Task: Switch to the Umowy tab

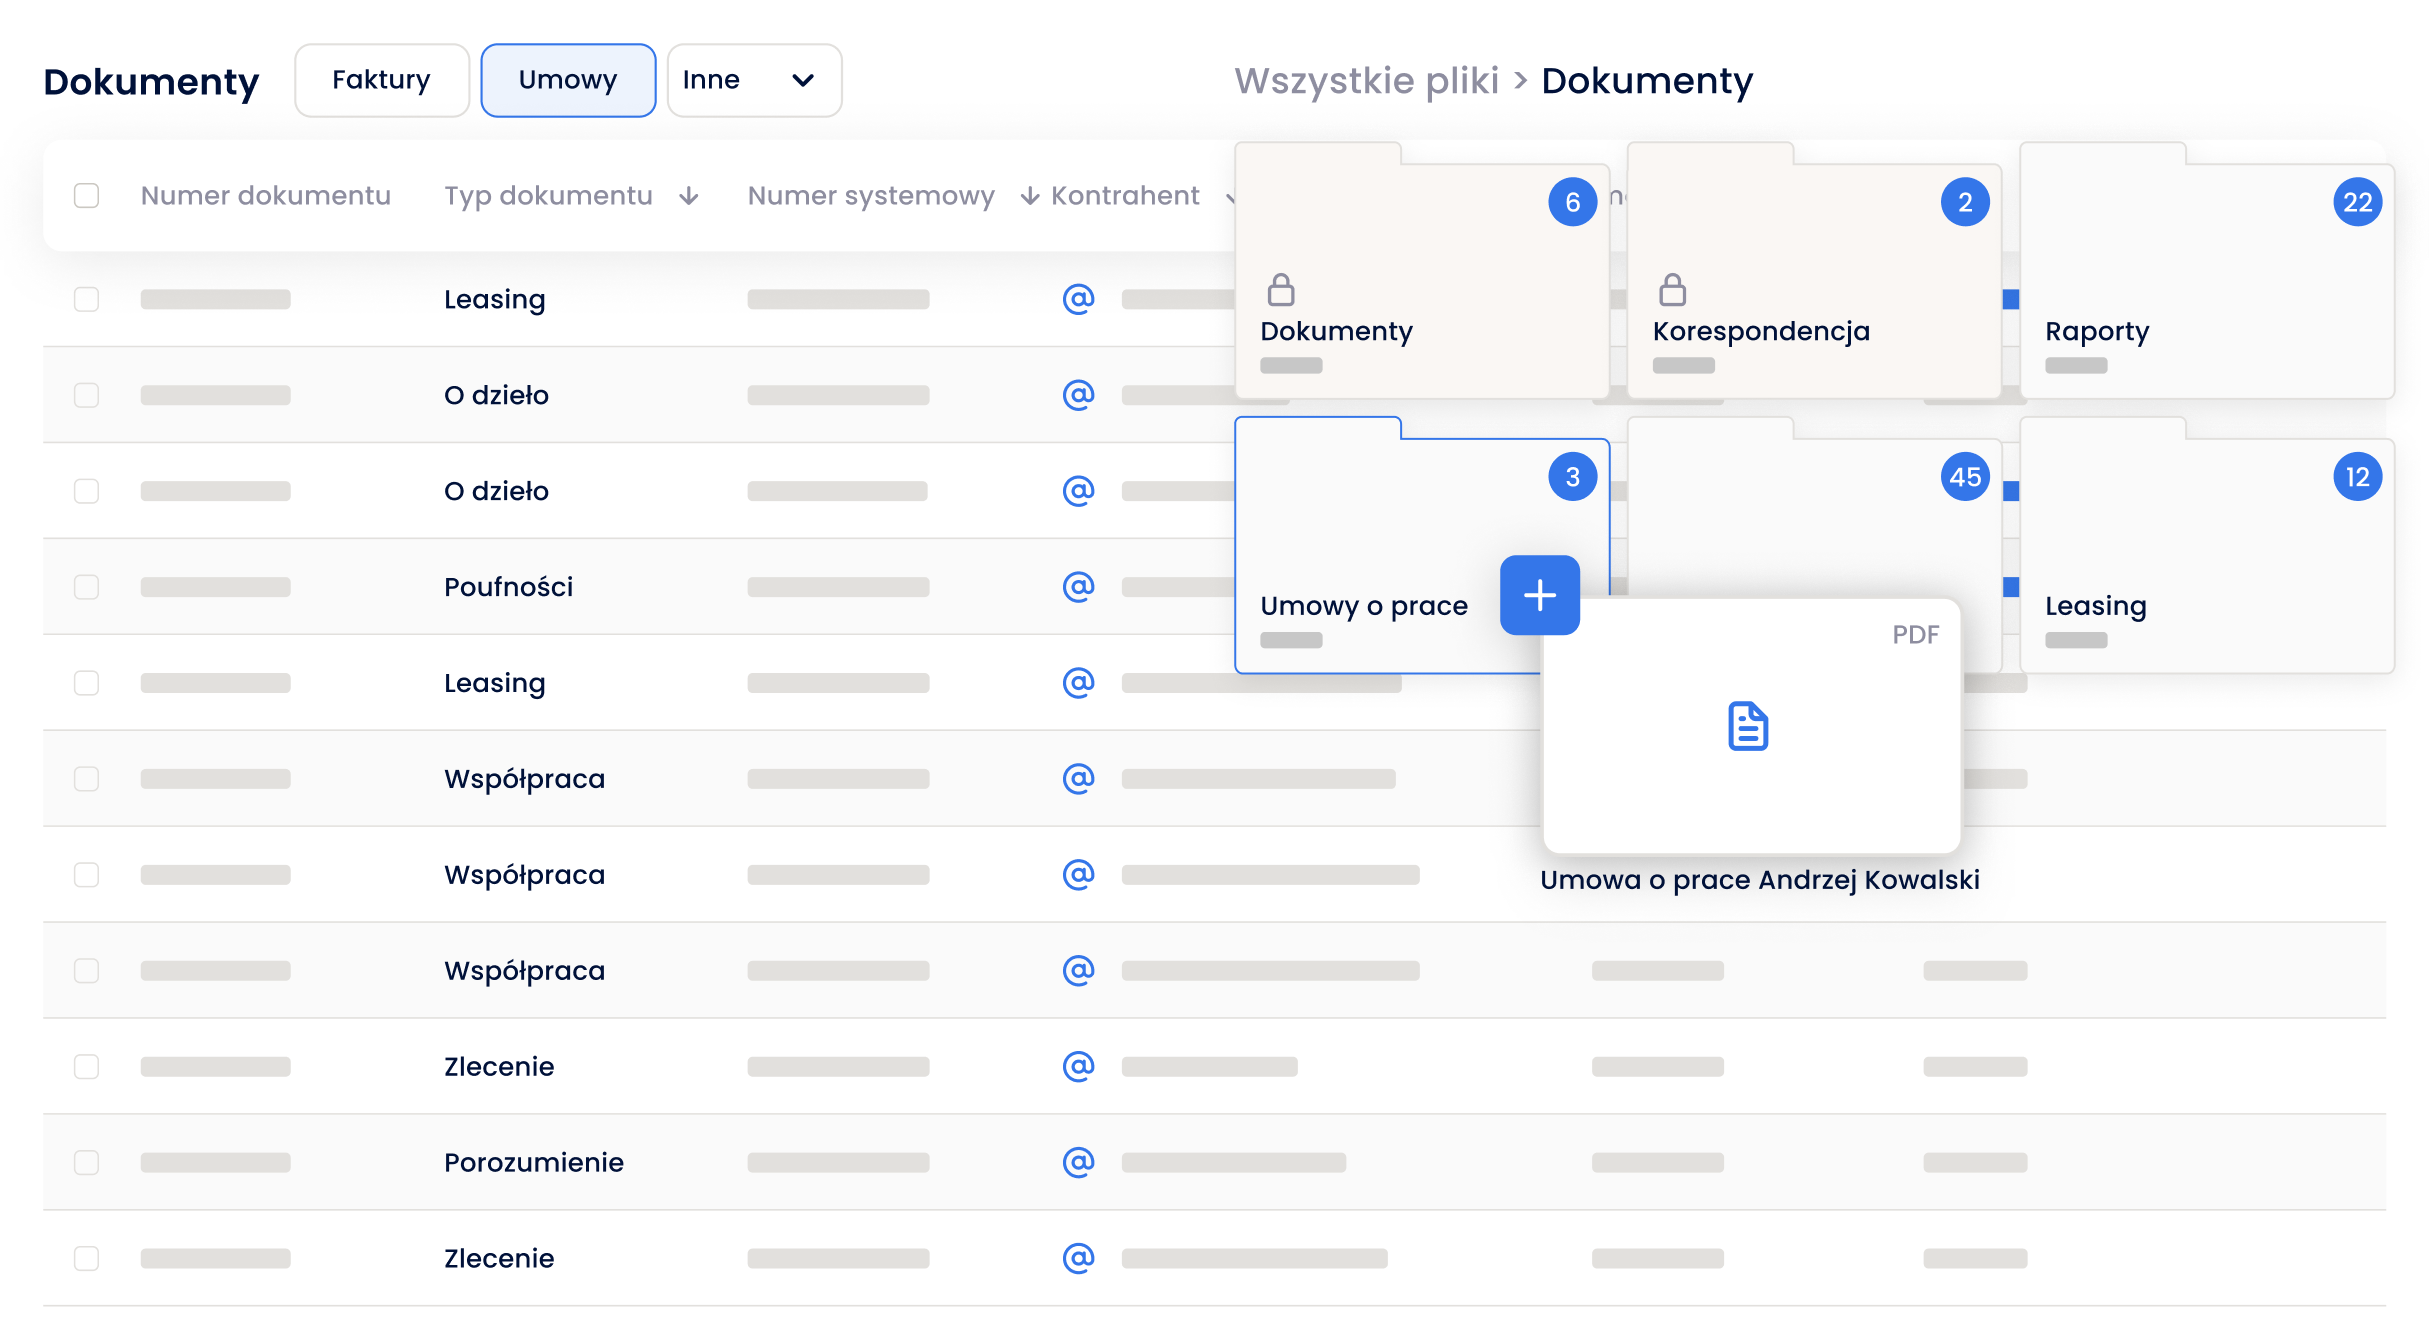Action: coord(568,80)
